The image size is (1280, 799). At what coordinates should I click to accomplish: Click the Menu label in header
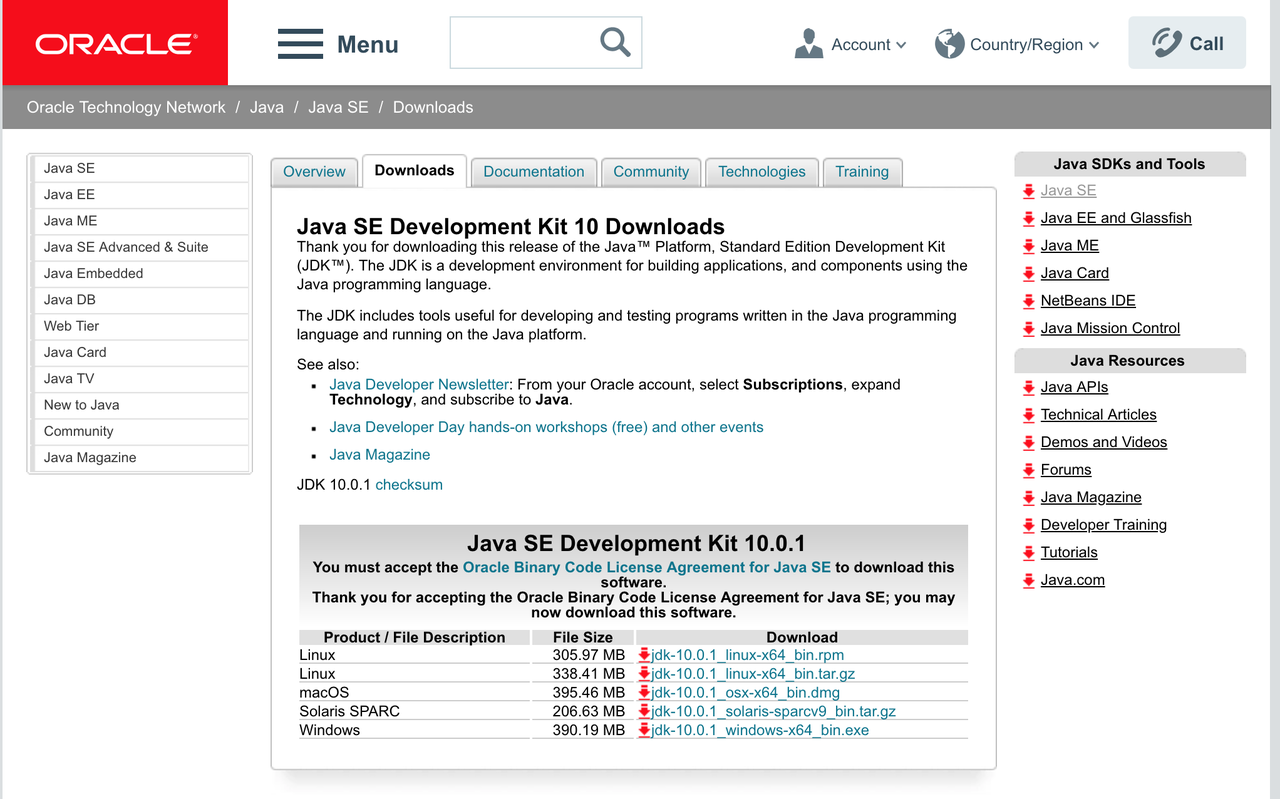click(x=368, y=45)
